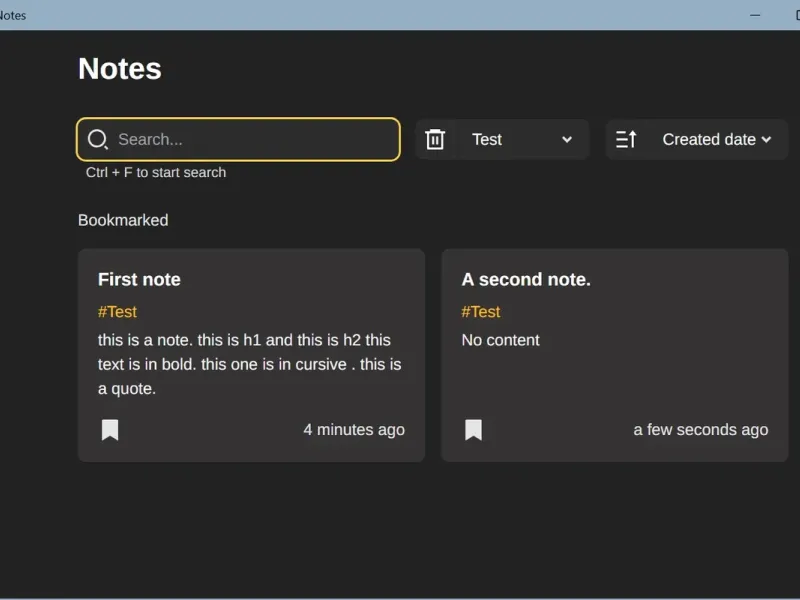800x600 pixels.
Task: Select the #Test tag on A second note
Action: [481, 312]
